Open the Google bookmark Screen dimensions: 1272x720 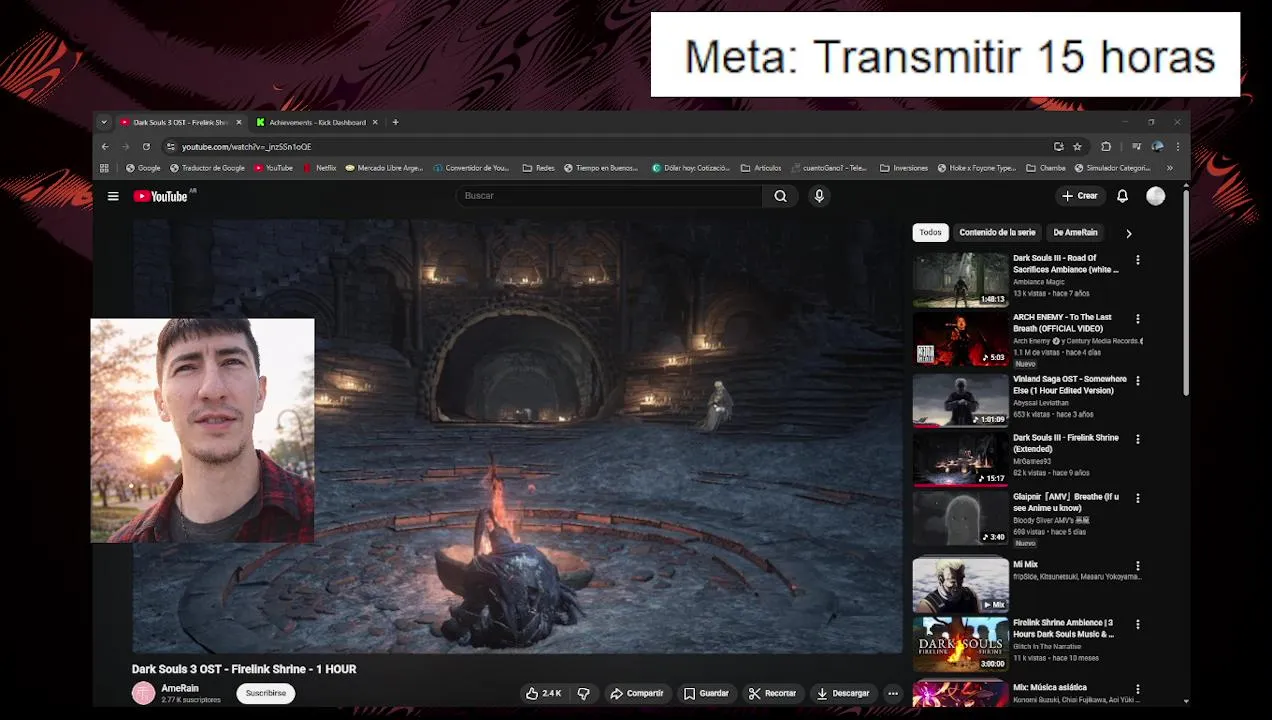pyautogui.click(x=143, y=168)
